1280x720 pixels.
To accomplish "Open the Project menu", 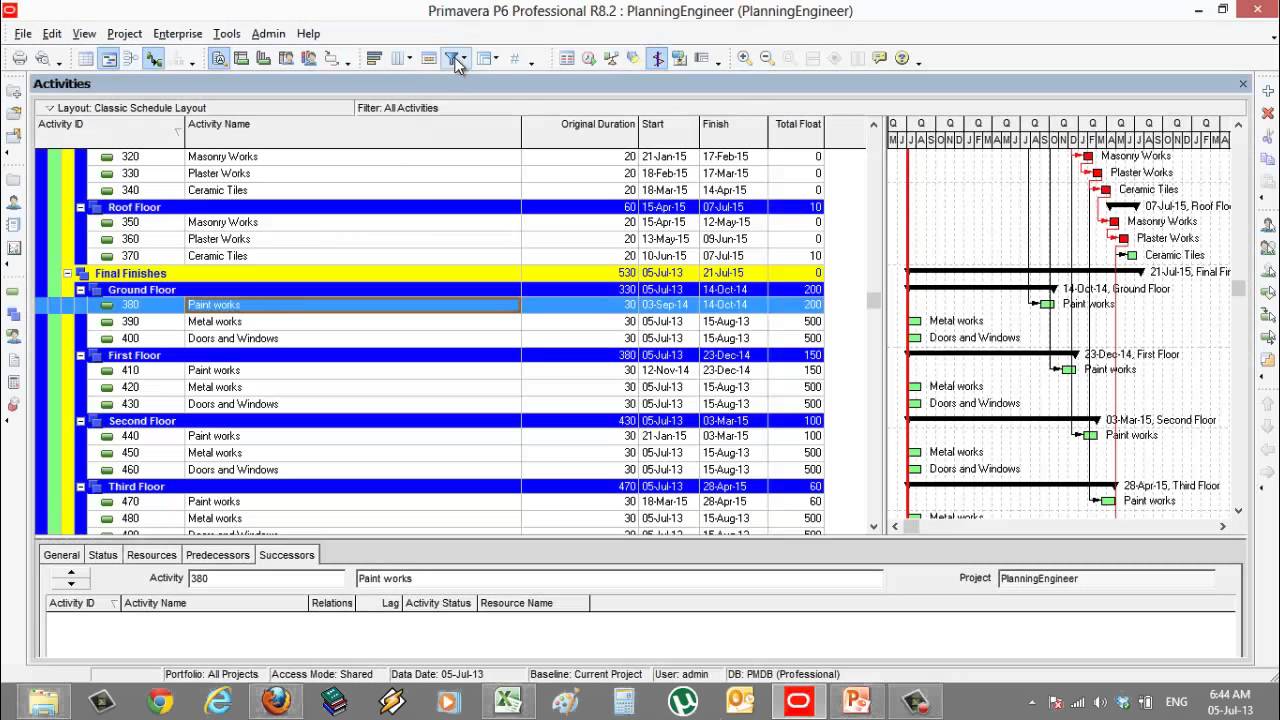I will point(125,34).
